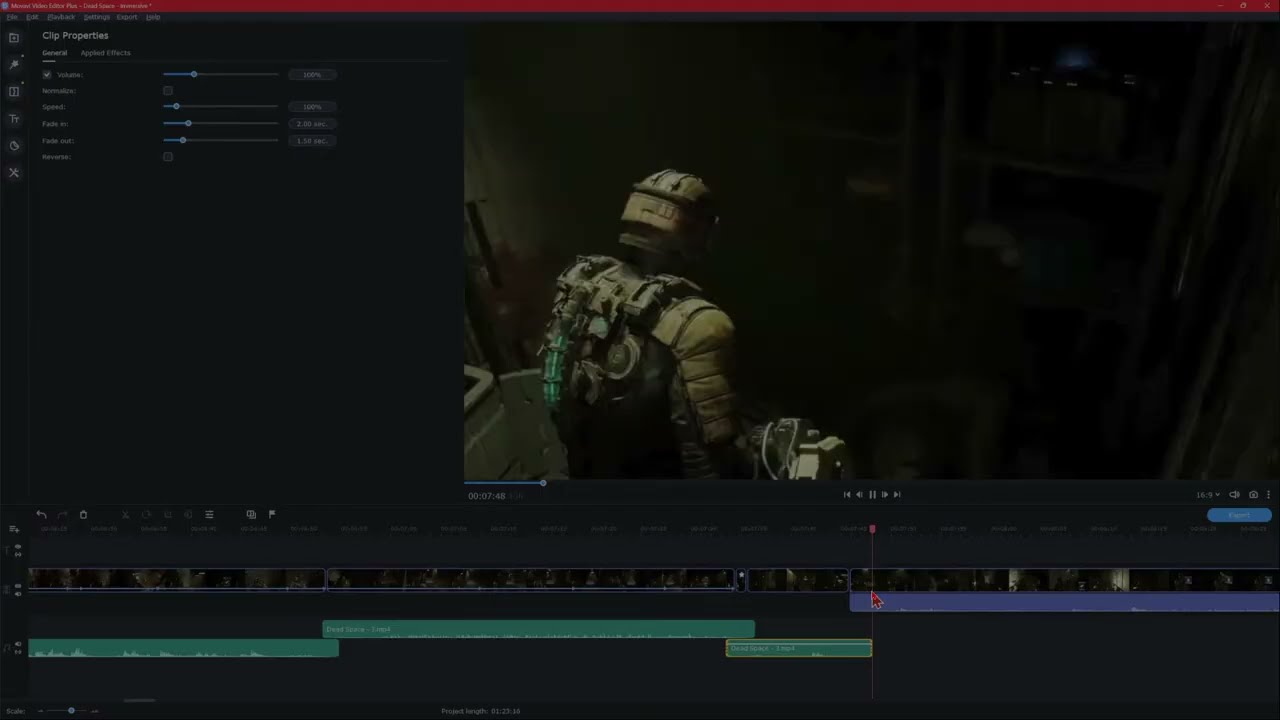Enable the Reverse checkbox
1280x720 pixels.
click(168, 157)
